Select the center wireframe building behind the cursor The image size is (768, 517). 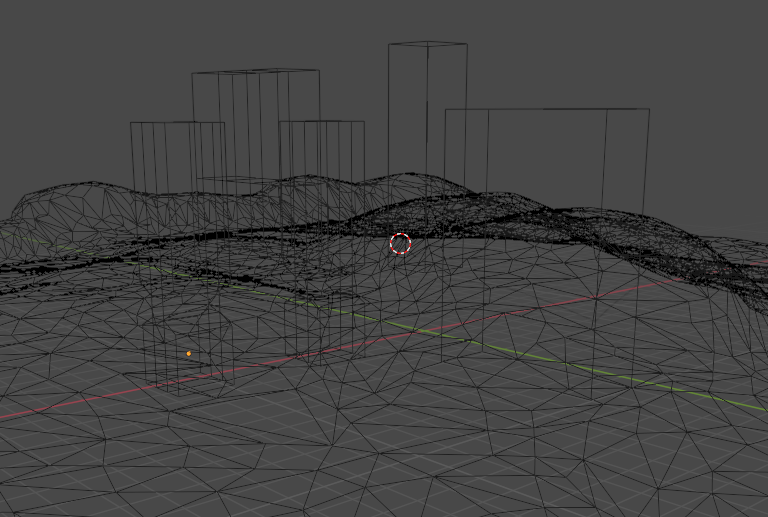322,150
